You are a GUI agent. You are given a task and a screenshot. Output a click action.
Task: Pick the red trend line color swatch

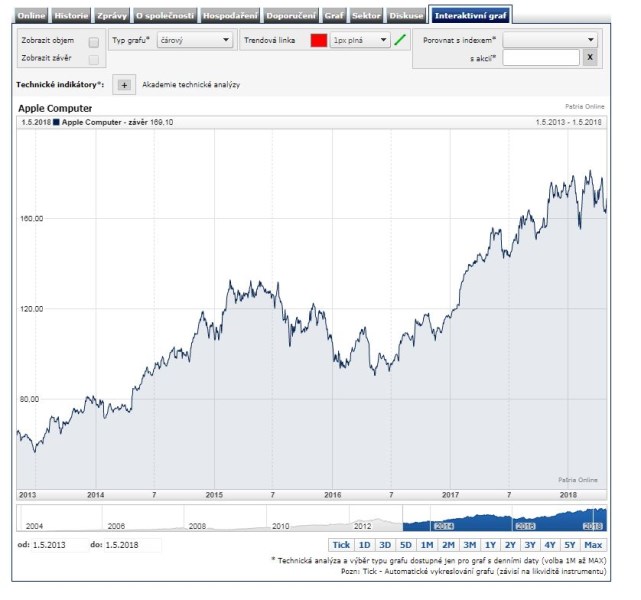coord(319,41)
